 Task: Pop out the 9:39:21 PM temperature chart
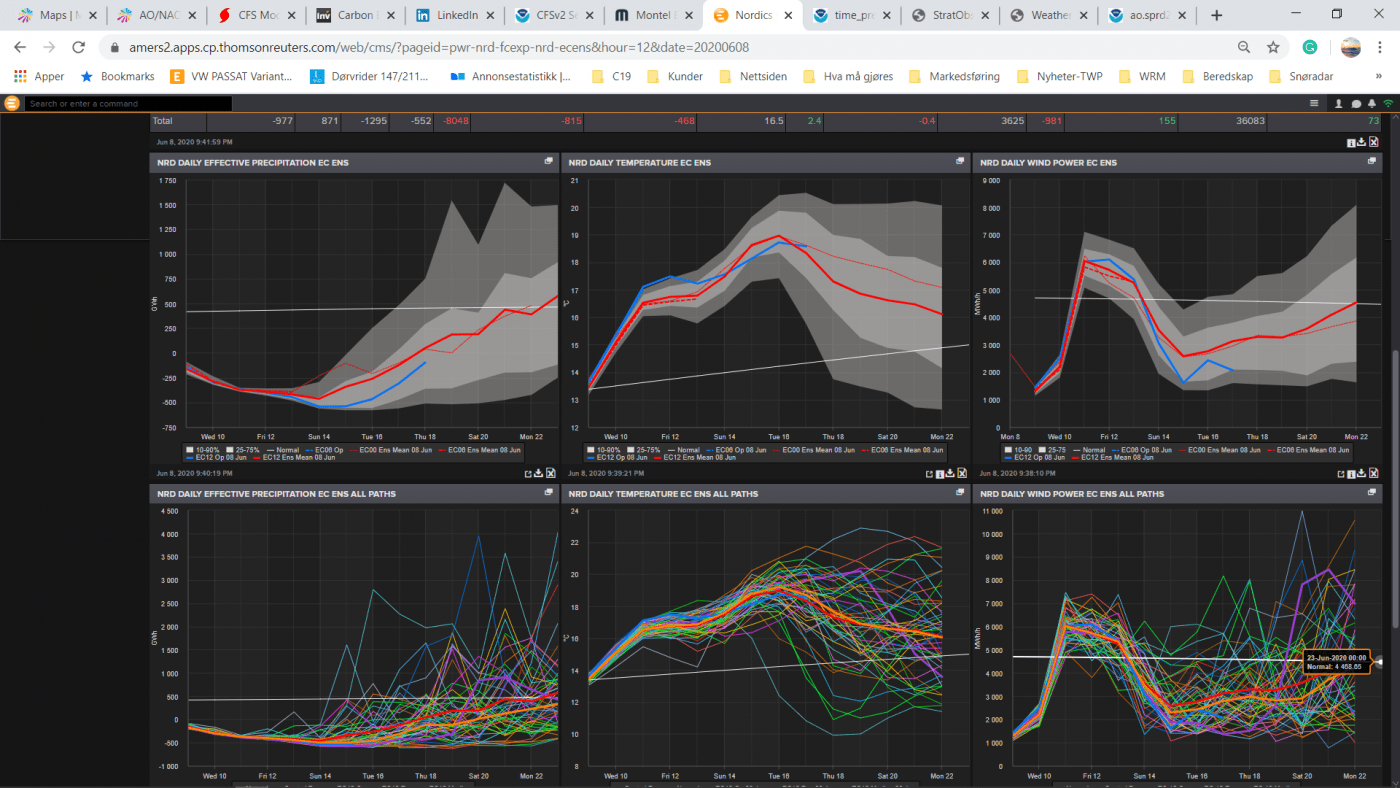click(927, 473)
